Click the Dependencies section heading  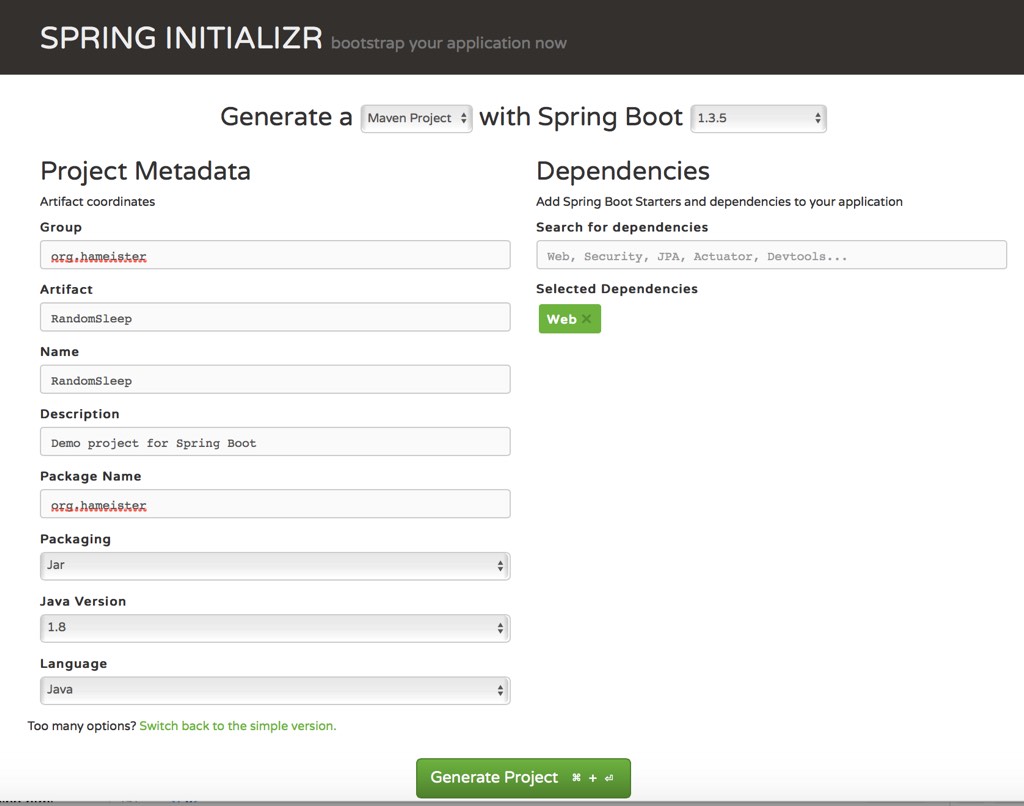coord(622,171)
